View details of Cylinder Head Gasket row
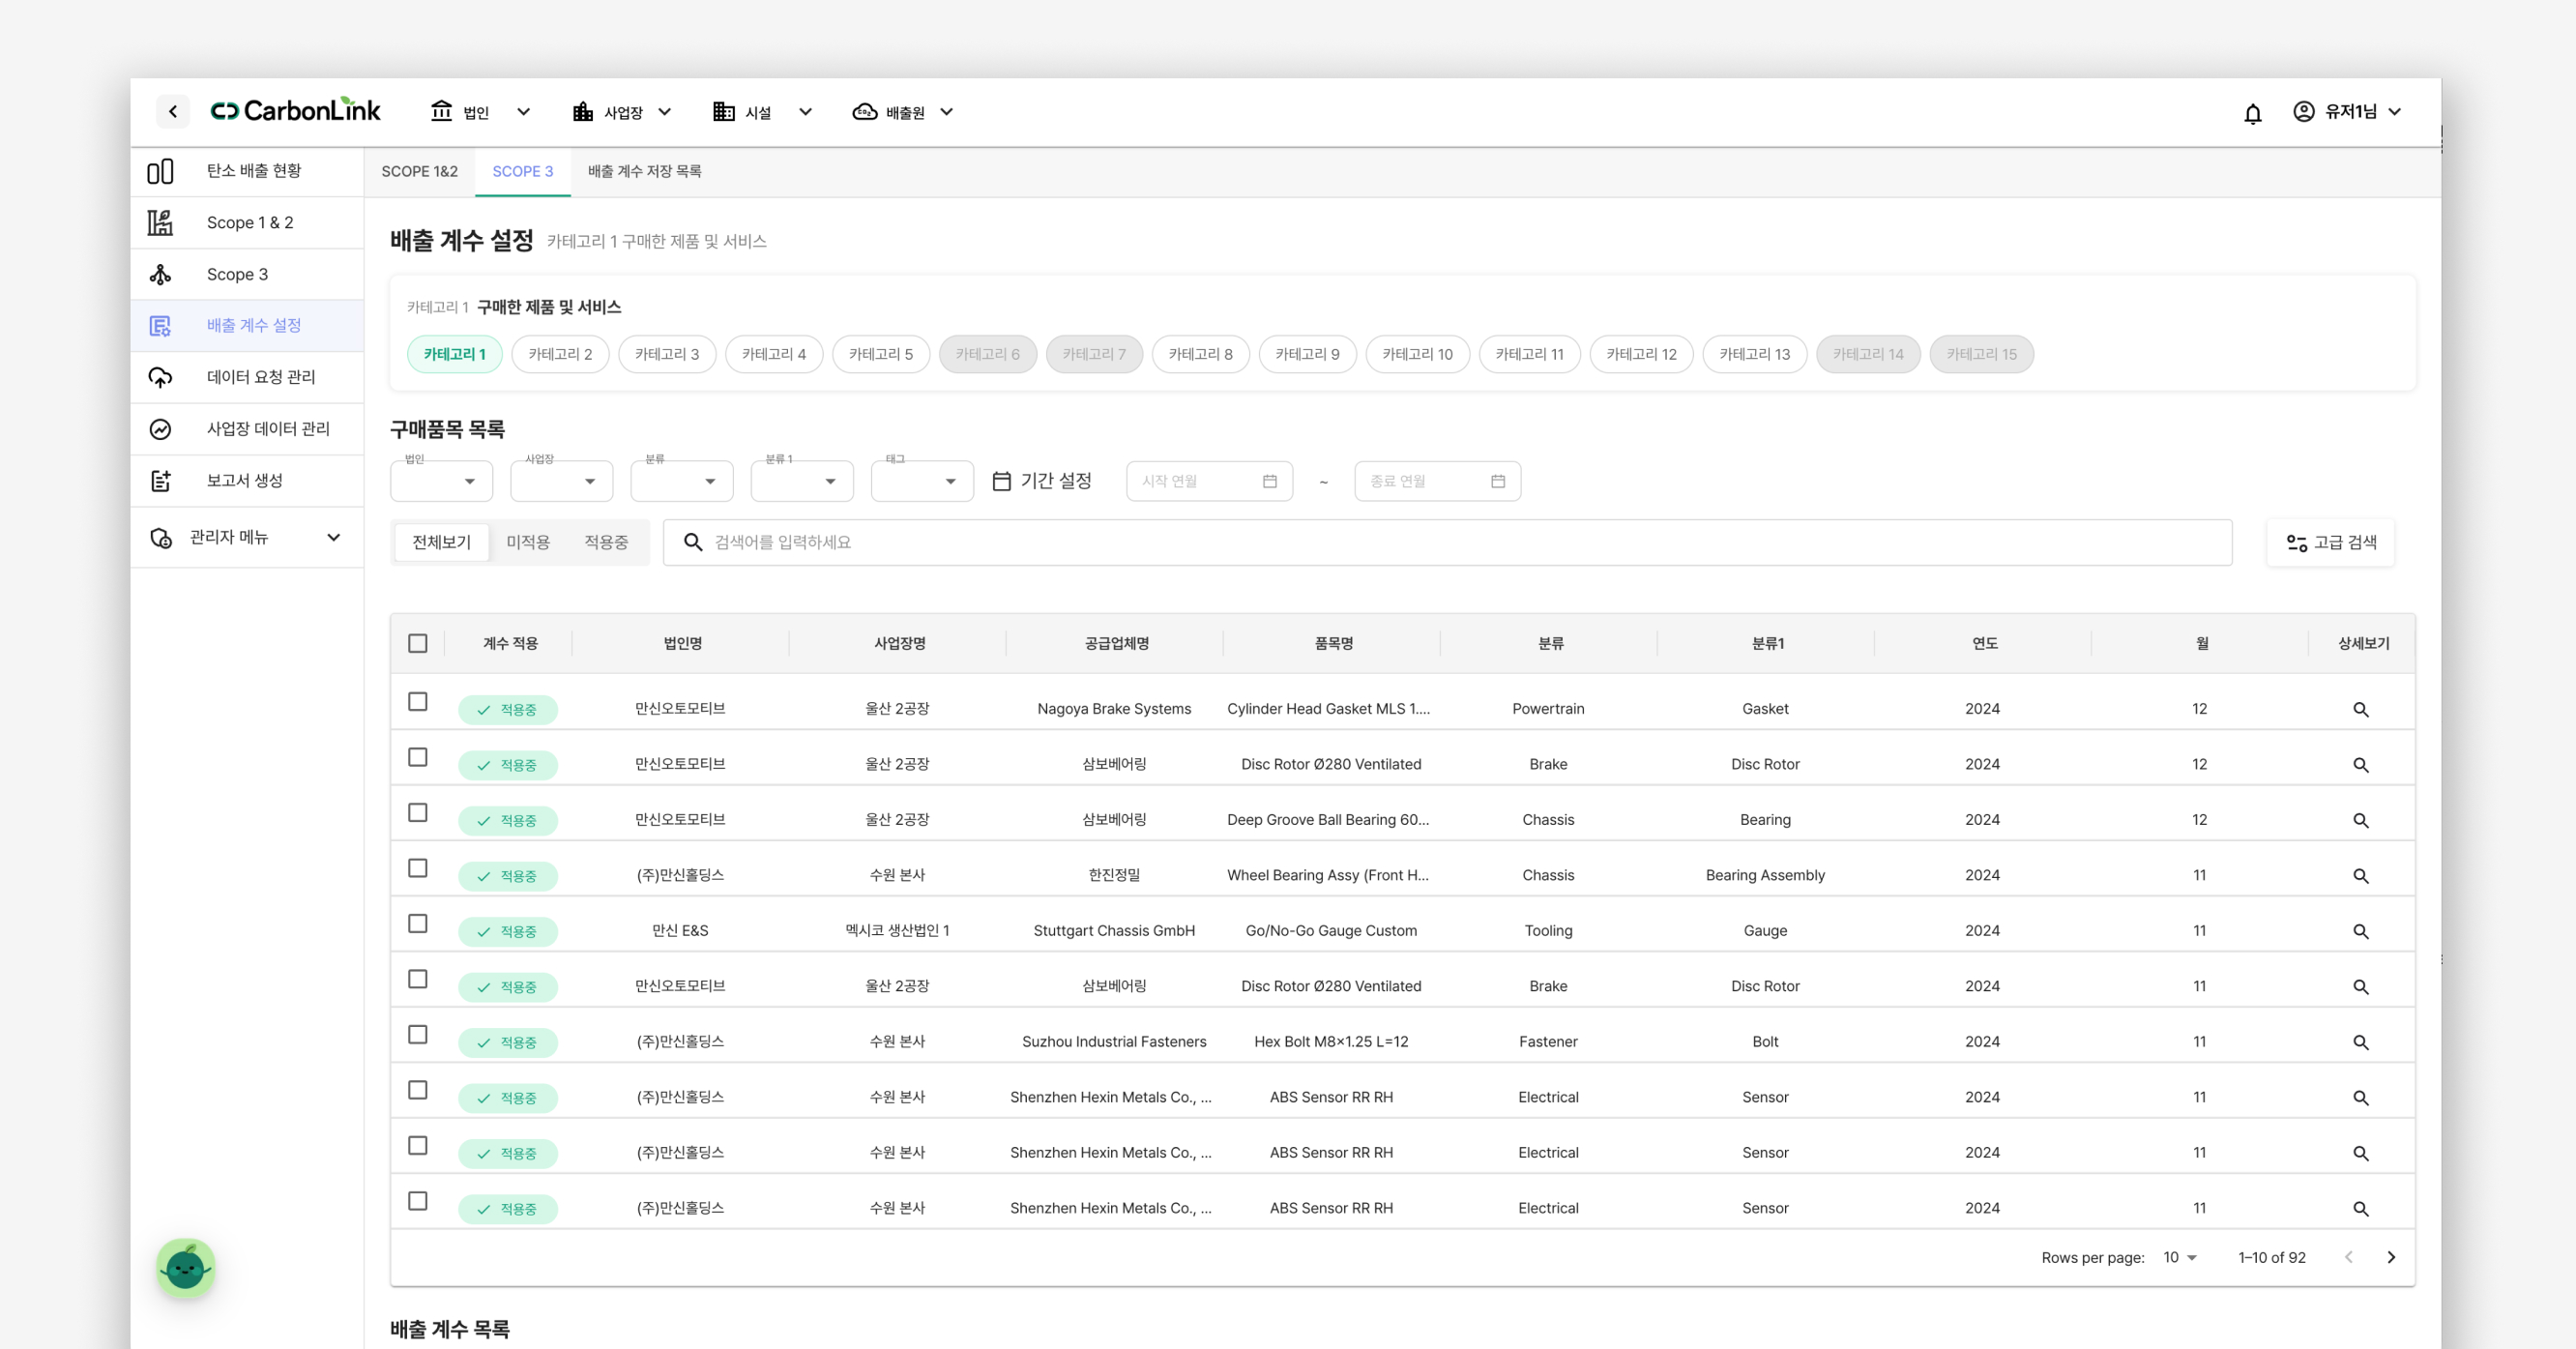 (2361, 709)
